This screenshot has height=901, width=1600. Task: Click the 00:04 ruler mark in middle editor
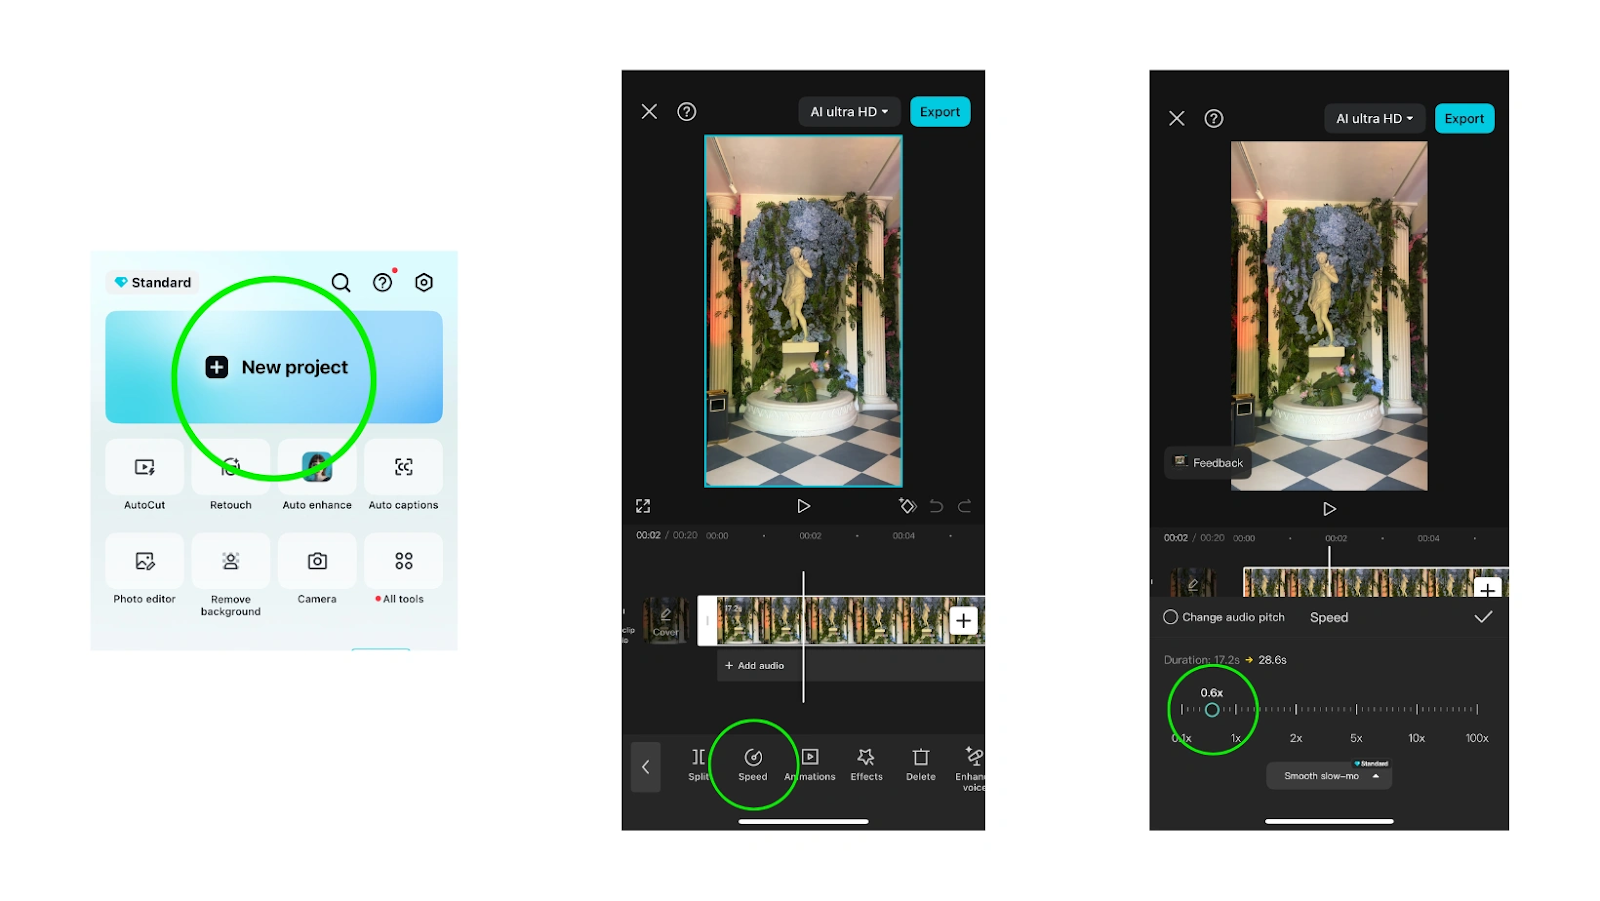904,536
